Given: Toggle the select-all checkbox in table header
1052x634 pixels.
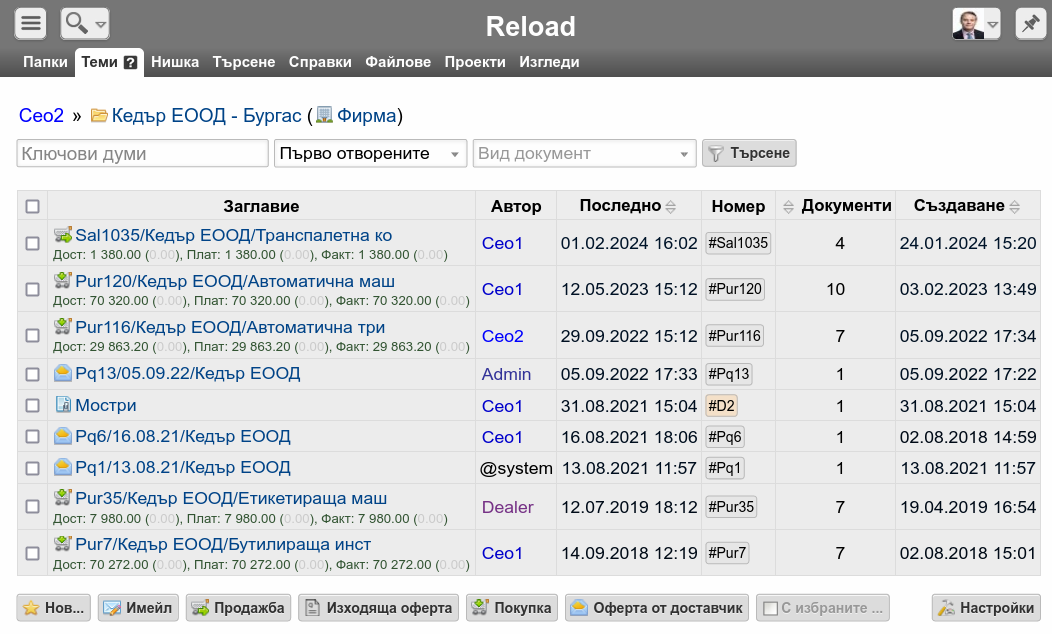Looking at the screenshot, I should [x=32, y=206].
